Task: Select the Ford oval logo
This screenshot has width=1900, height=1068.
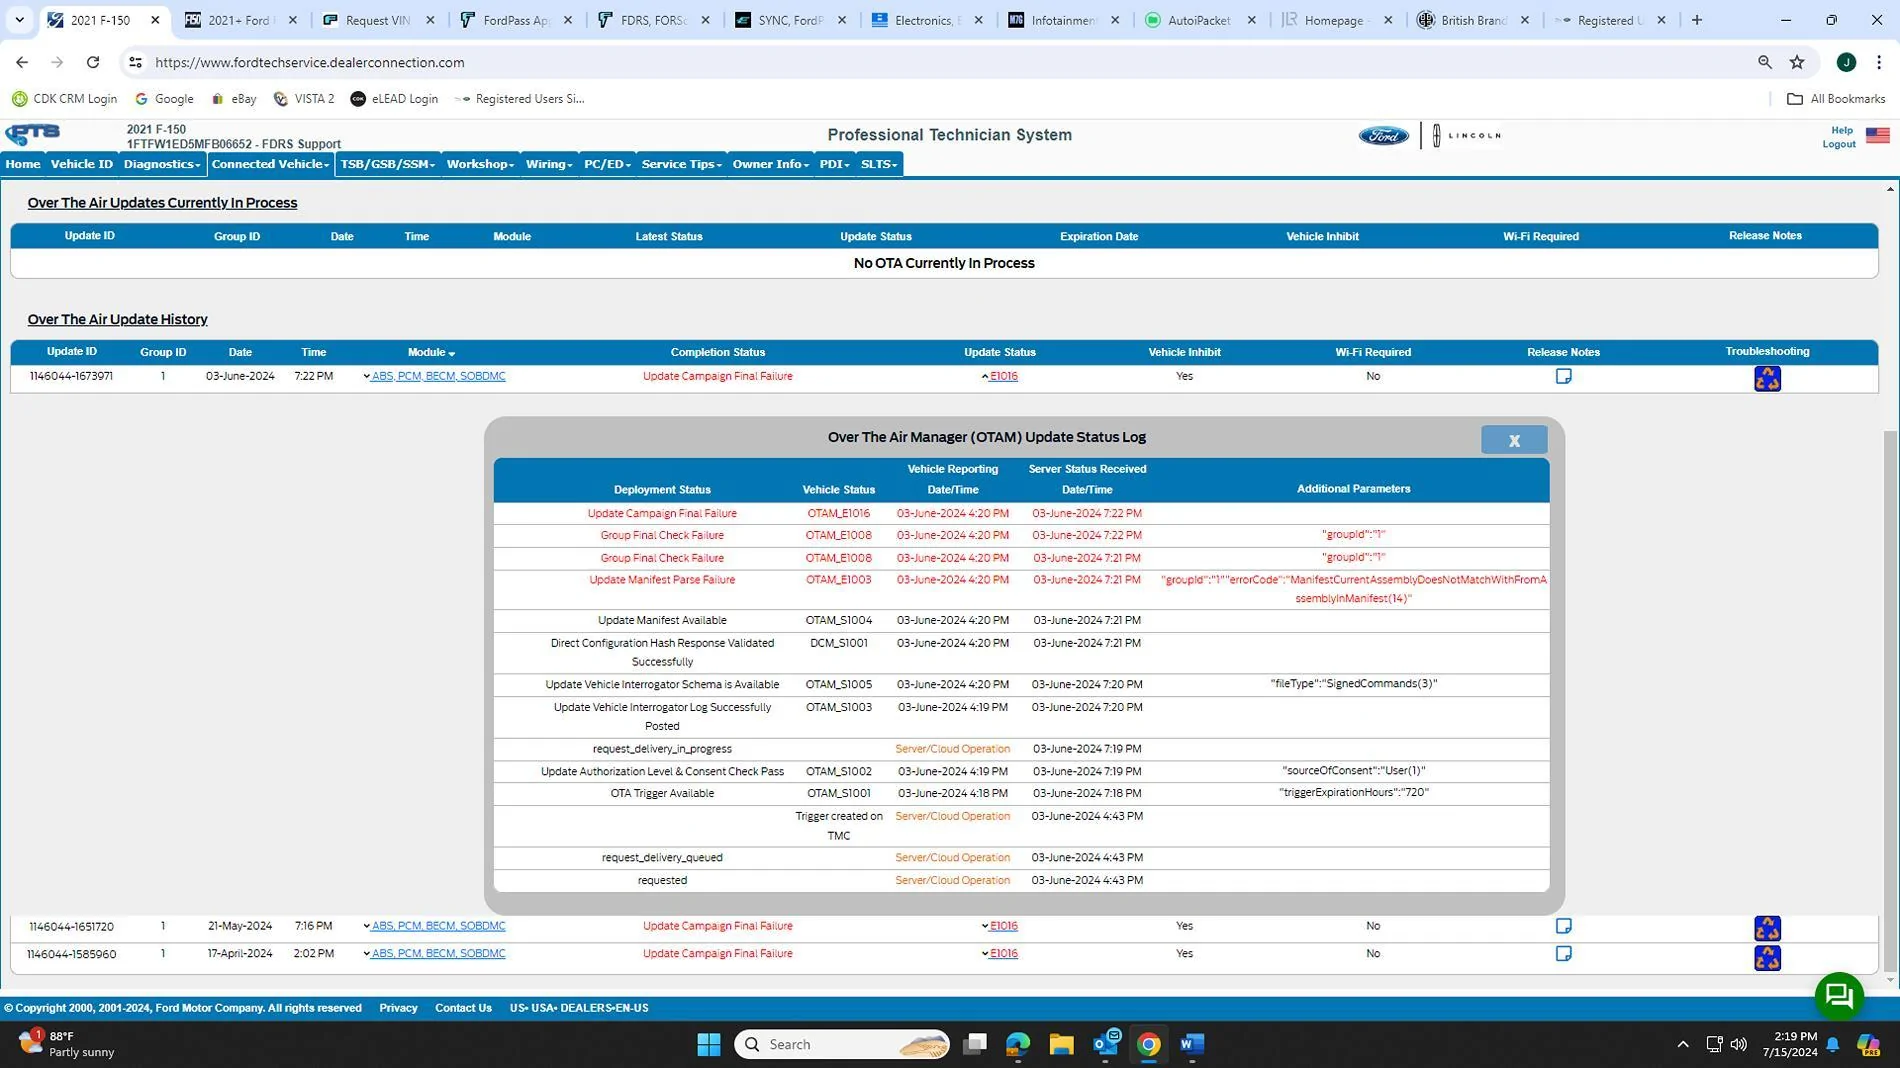Action: 1382,135
